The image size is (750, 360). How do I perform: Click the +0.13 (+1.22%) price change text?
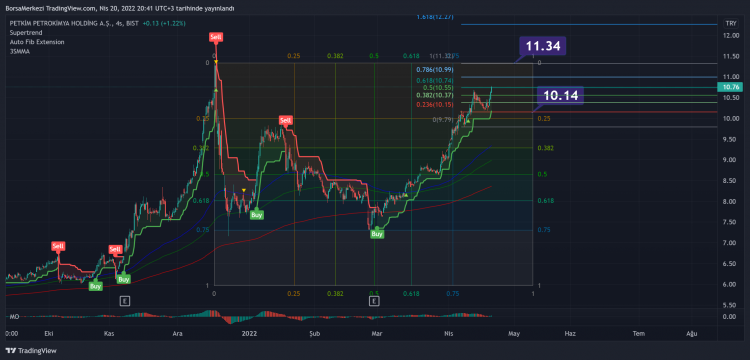[164, 23]
